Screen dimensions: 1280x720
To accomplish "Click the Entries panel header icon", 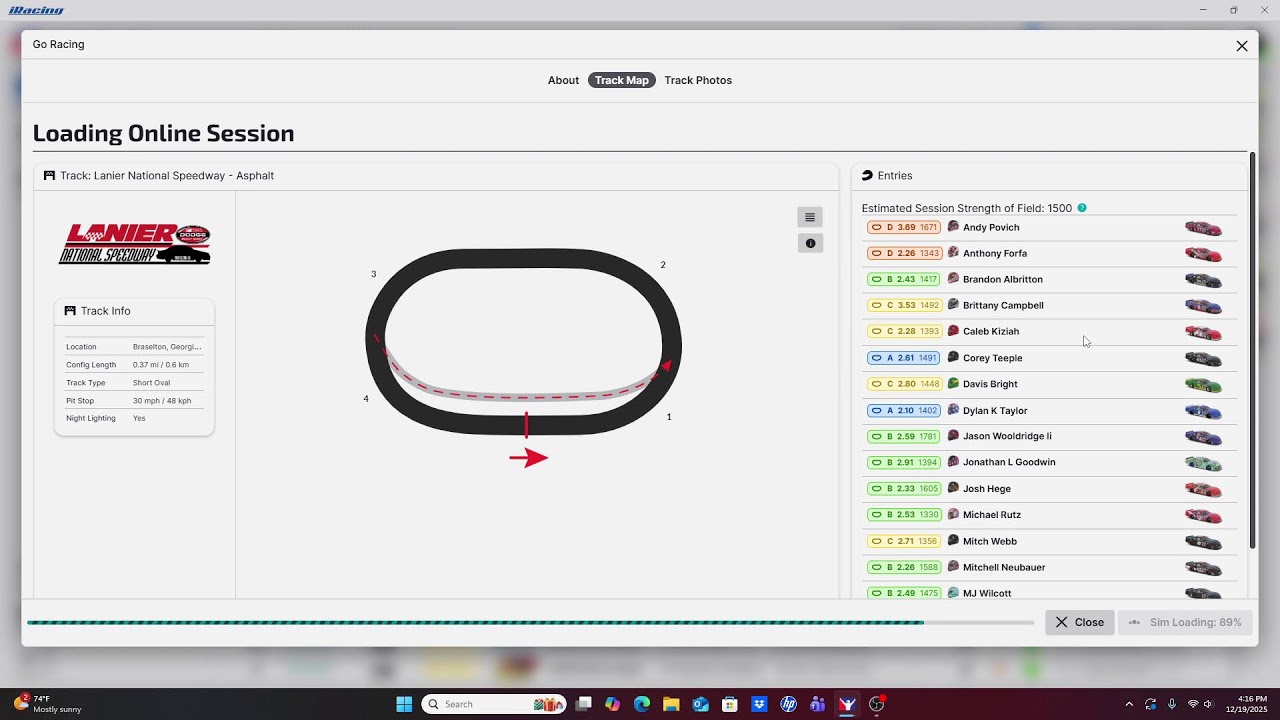I will (867, 175).
